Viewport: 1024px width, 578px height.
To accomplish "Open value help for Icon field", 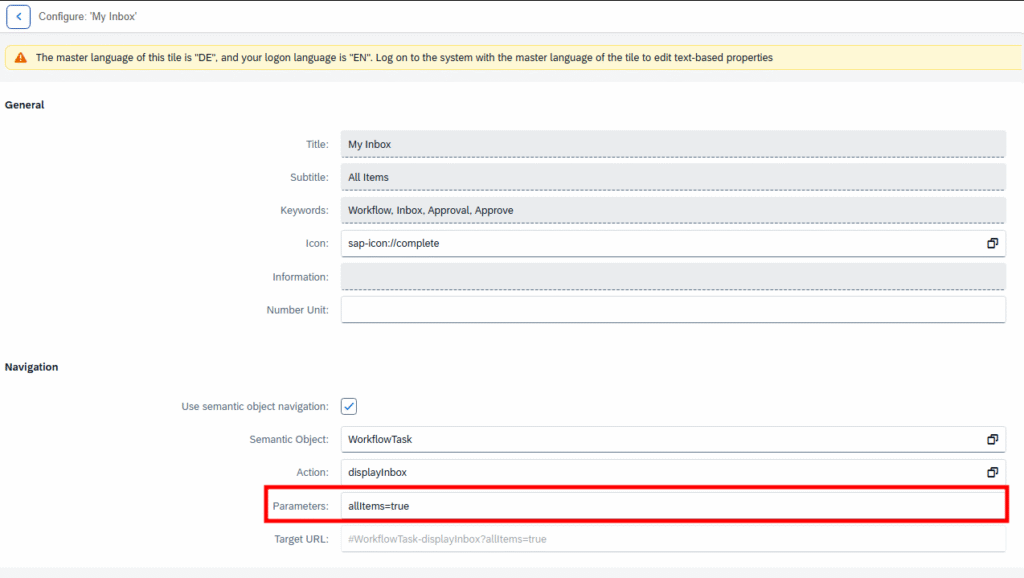I will point(992,243).
